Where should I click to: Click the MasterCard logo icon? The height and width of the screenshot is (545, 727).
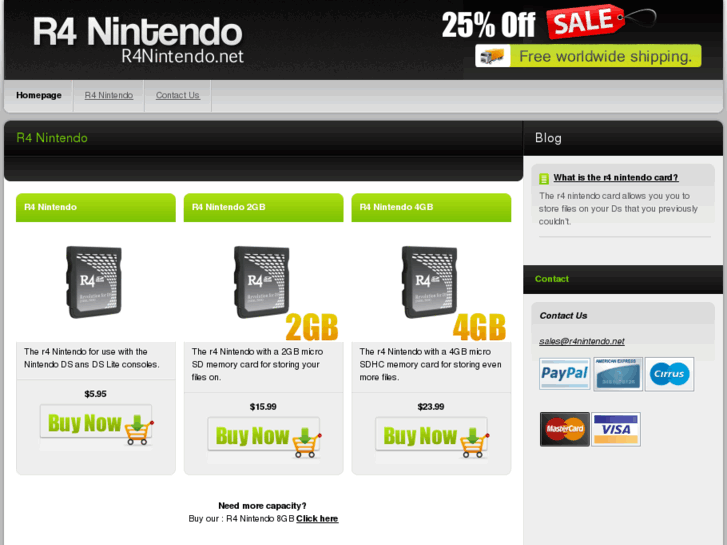(x=564, y=429)
